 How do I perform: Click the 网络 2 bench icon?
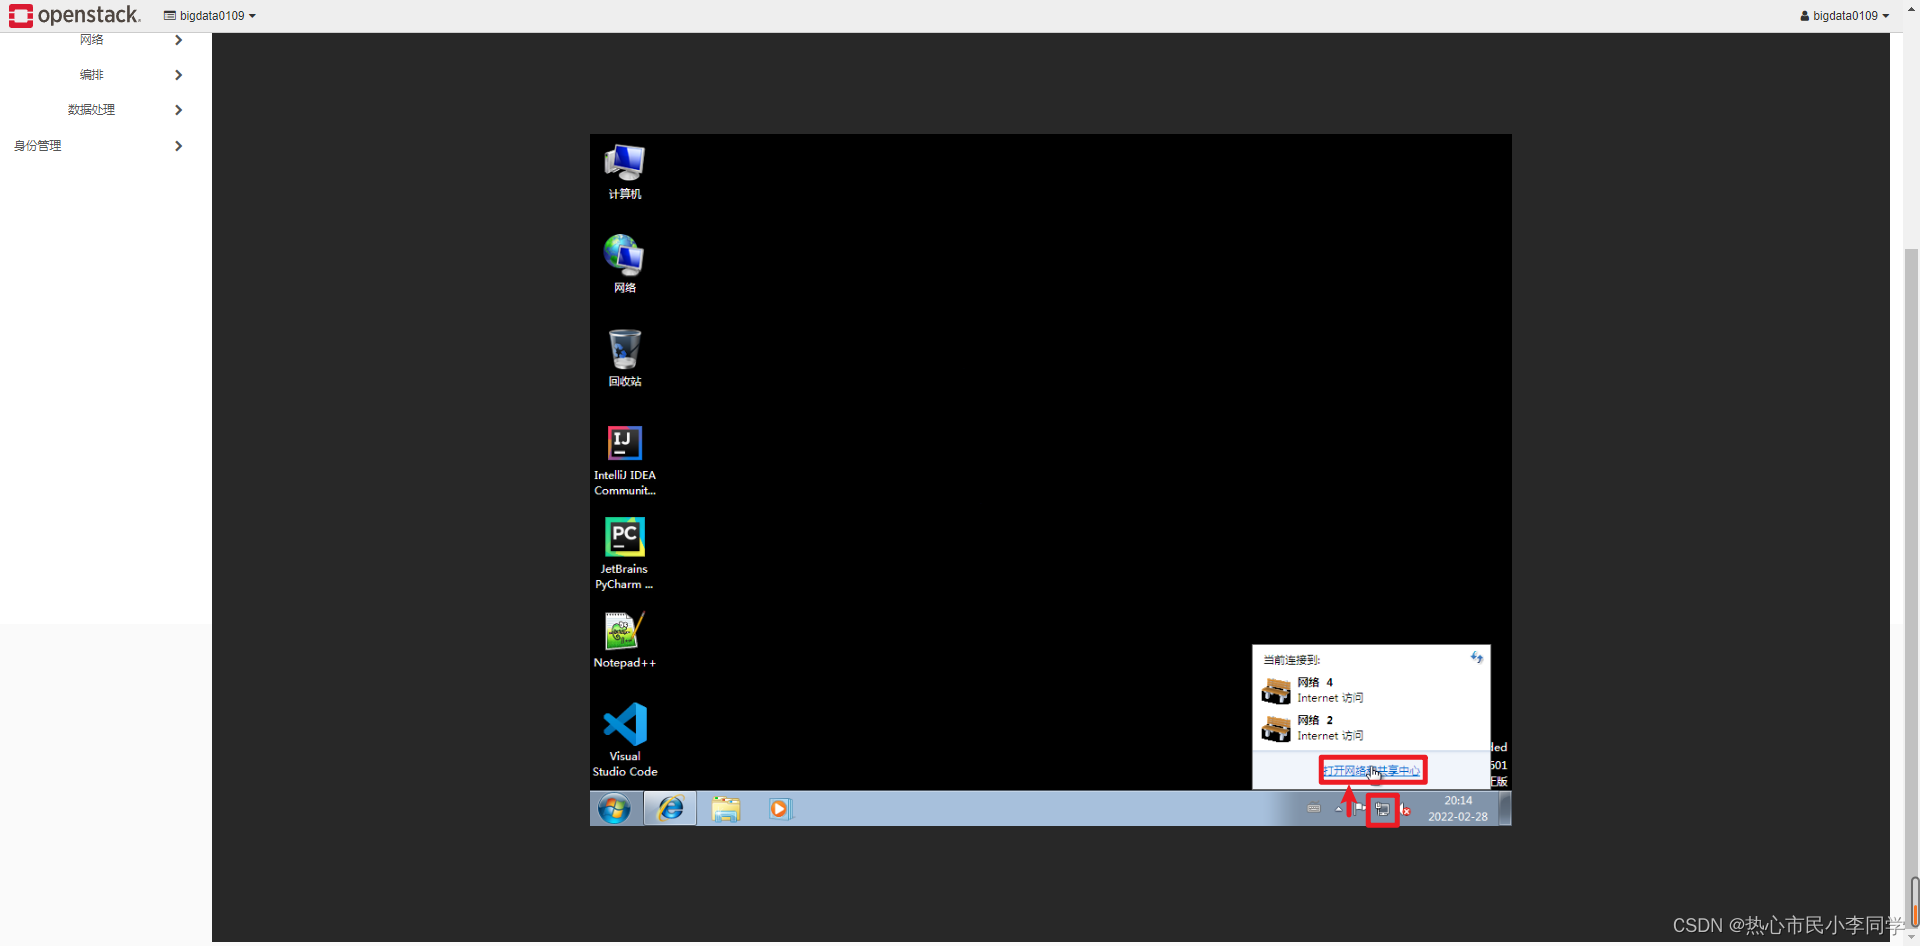(x=1276, y=729)
